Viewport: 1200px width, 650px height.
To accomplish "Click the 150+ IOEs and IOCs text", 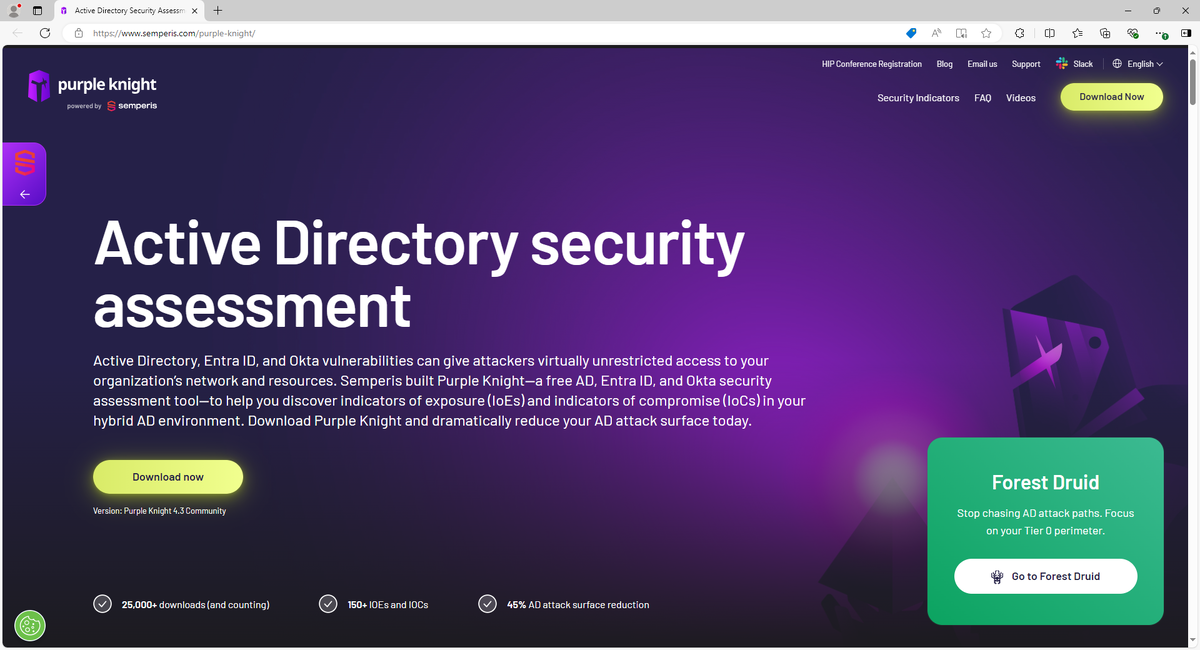I will click(x=388, y=605).
